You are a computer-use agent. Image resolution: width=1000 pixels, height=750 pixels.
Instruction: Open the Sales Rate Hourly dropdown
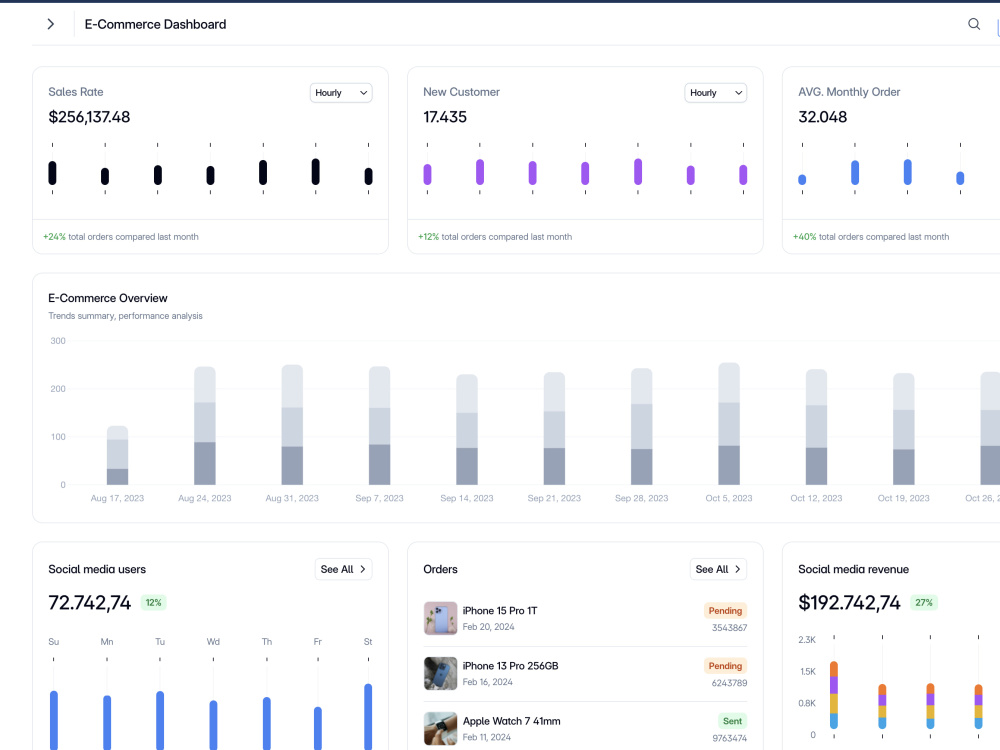click(341, 92)
